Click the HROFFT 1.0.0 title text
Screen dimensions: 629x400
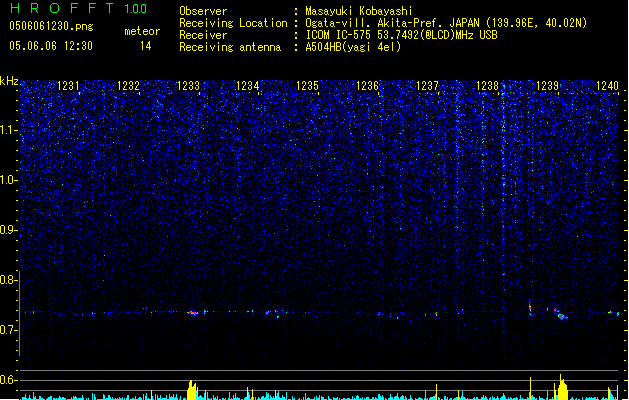click(x=79, y=8)
